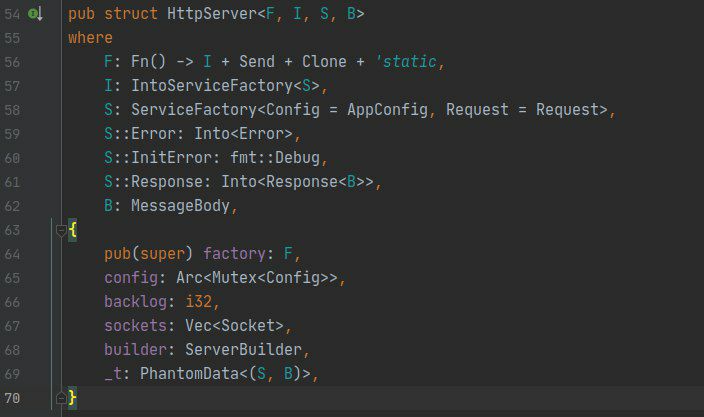Image resolution: width=704 pixels, height=417 pixels.
Task: Click the closing fold marker on line 70
Action: click(x=62, y=398)
